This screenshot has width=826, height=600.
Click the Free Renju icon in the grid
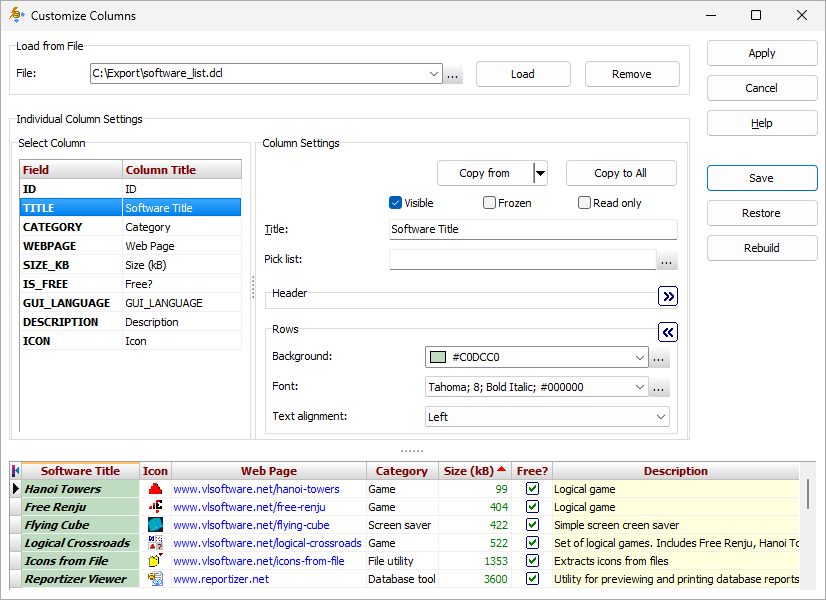point(155,507)
